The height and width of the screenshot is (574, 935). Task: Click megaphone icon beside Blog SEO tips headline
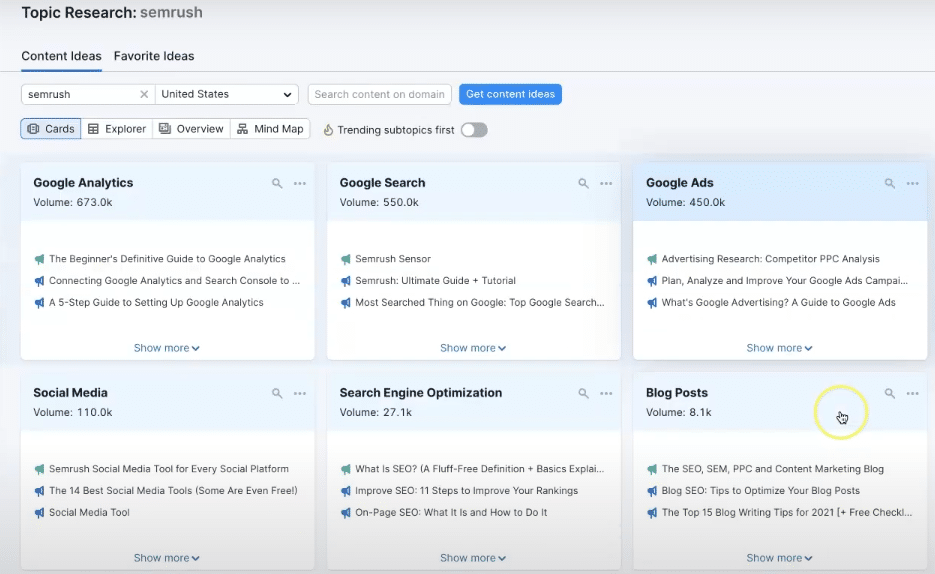pos(652,491)
